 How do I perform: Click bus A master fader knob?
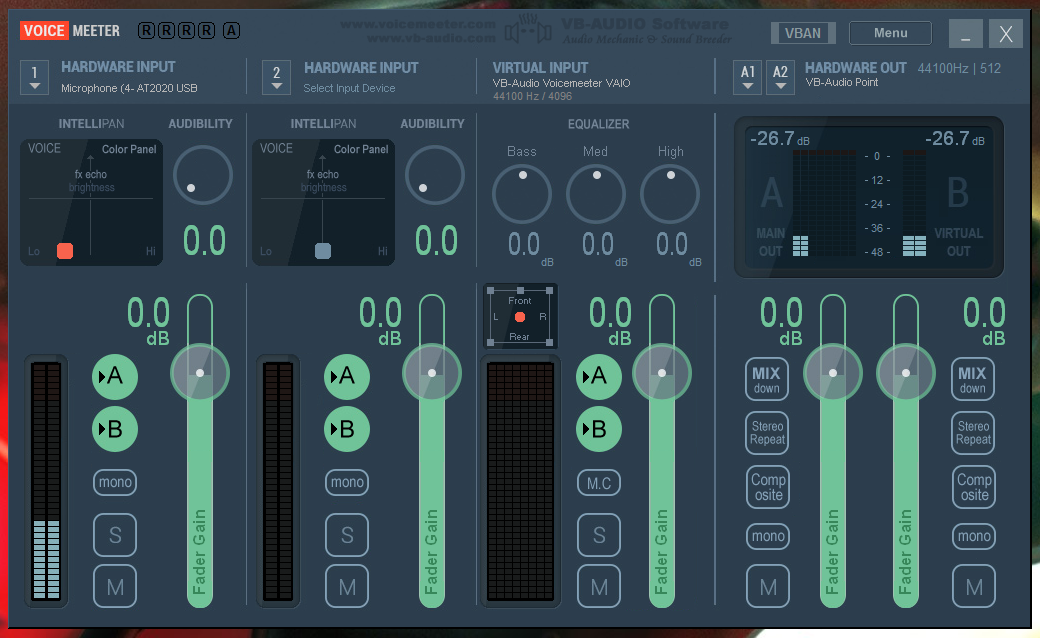point(832,373)
